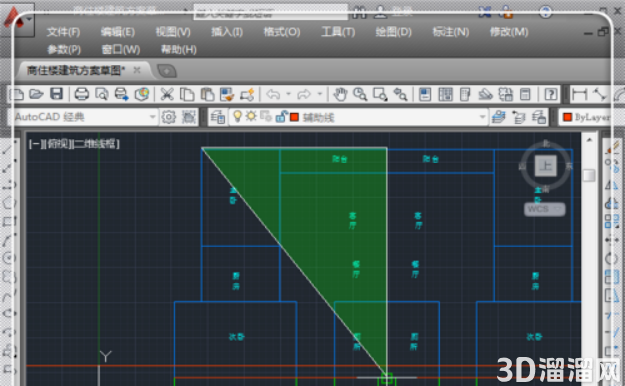
Task: Click the Zoom Previous icon
Action: 400,95
